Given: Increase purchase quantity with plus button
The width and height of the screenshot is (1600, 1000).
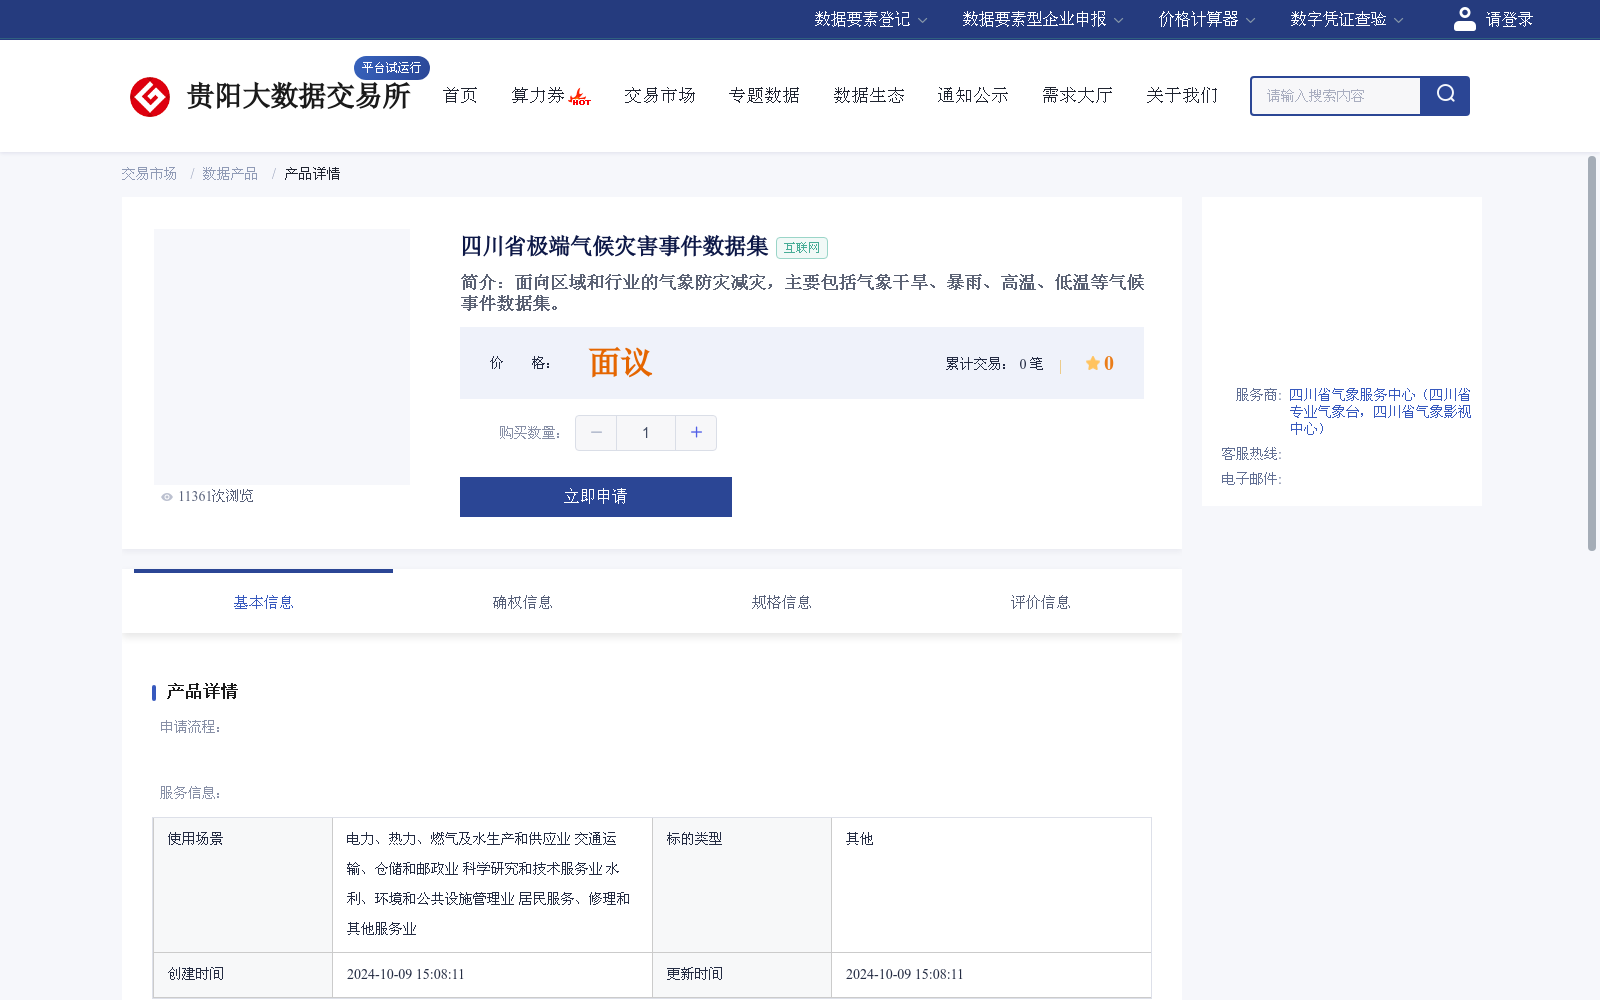Looking at the screenshot, I should [696, 433].
